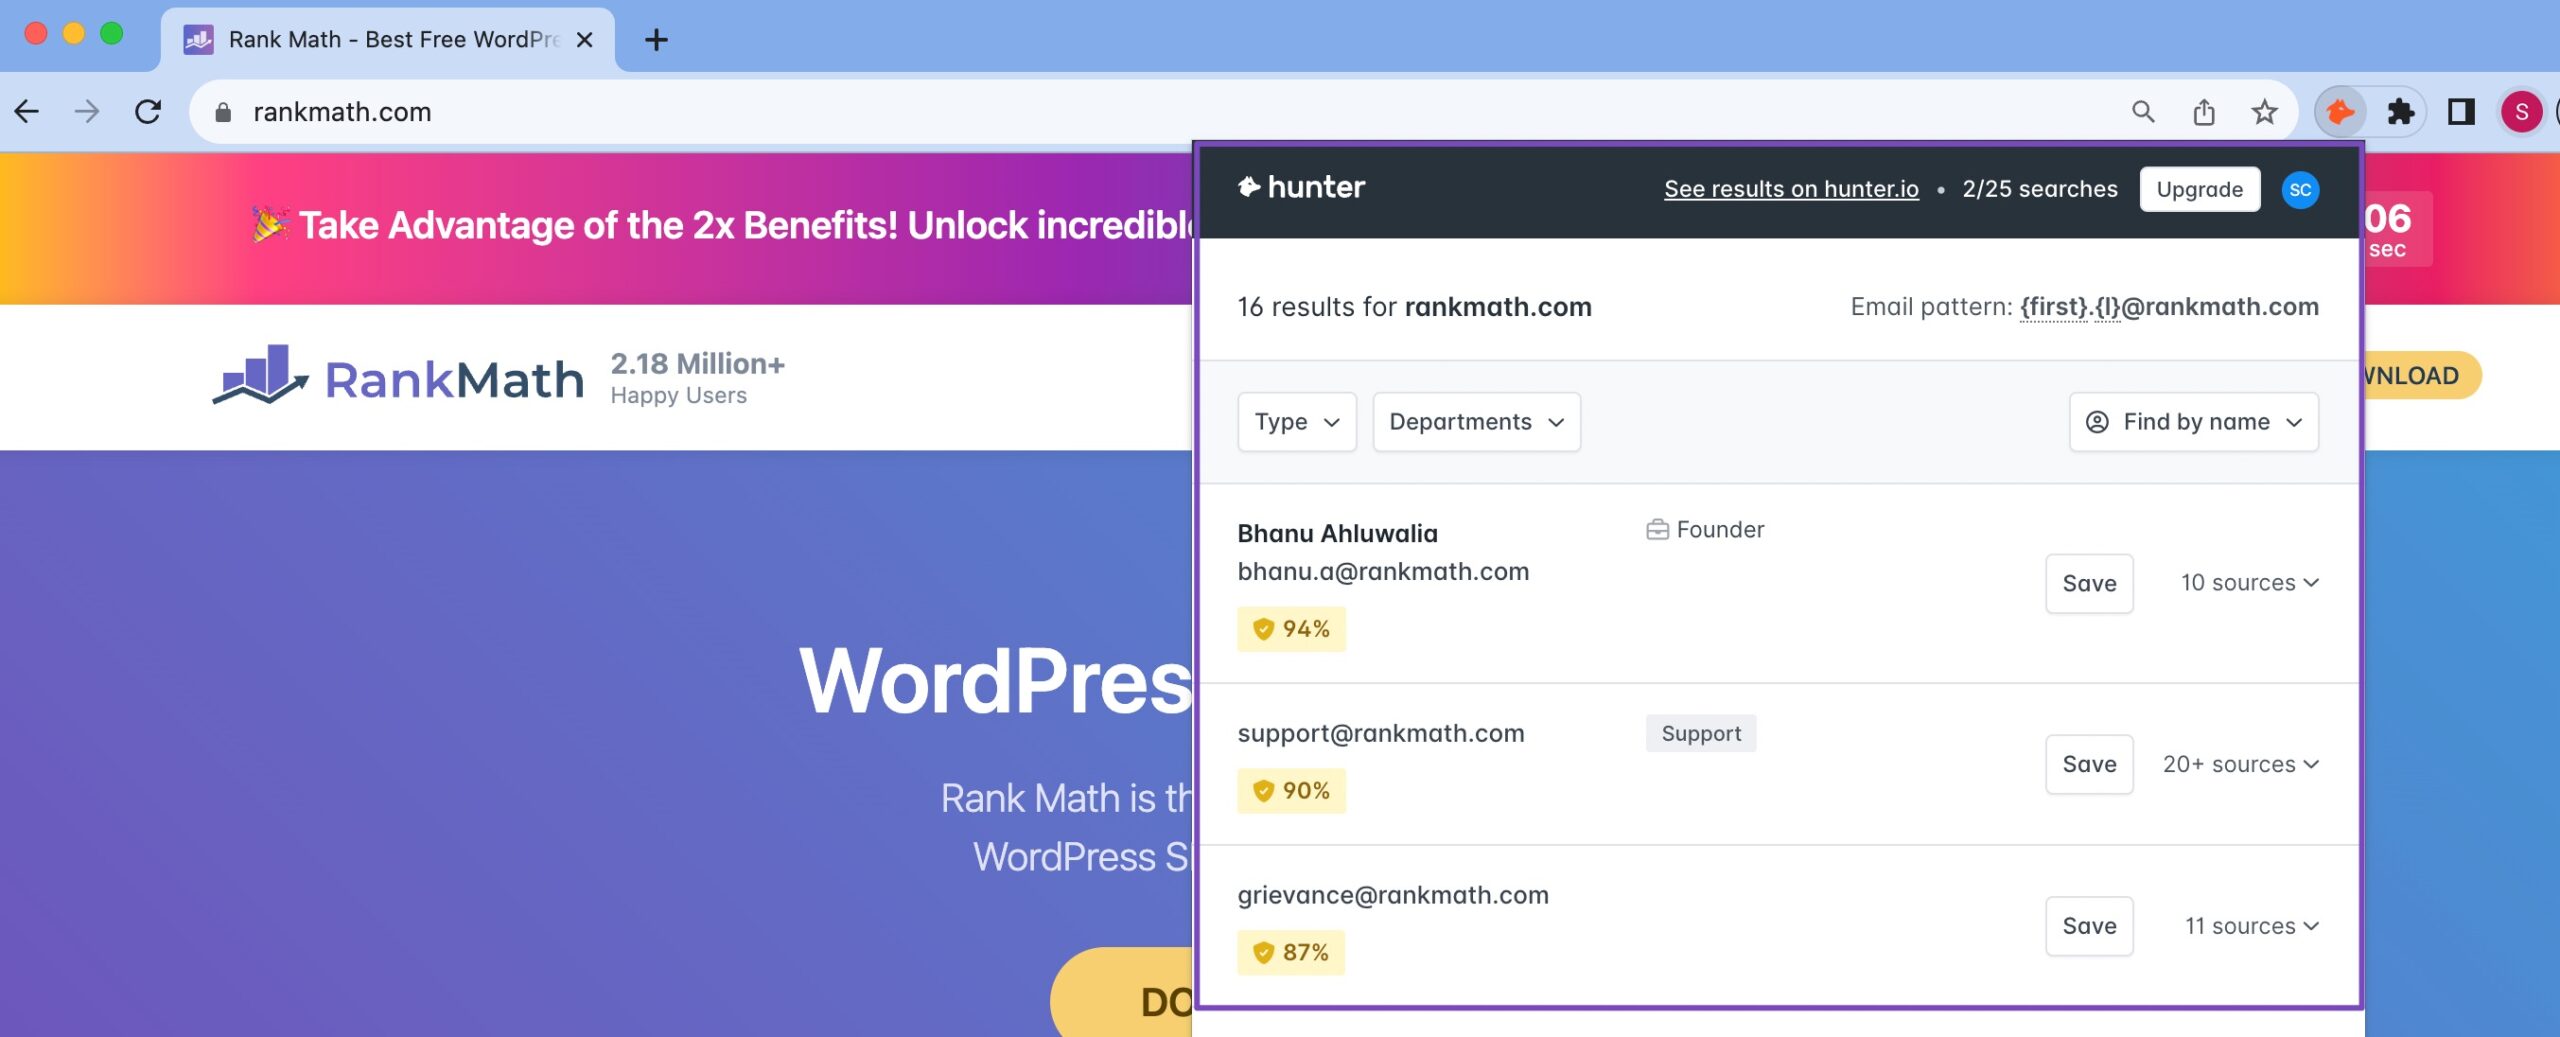Click the 90% confidence badge
Image resolution: width=2560 pixels, height=1037 pixels.
[x=1291, y=791]
